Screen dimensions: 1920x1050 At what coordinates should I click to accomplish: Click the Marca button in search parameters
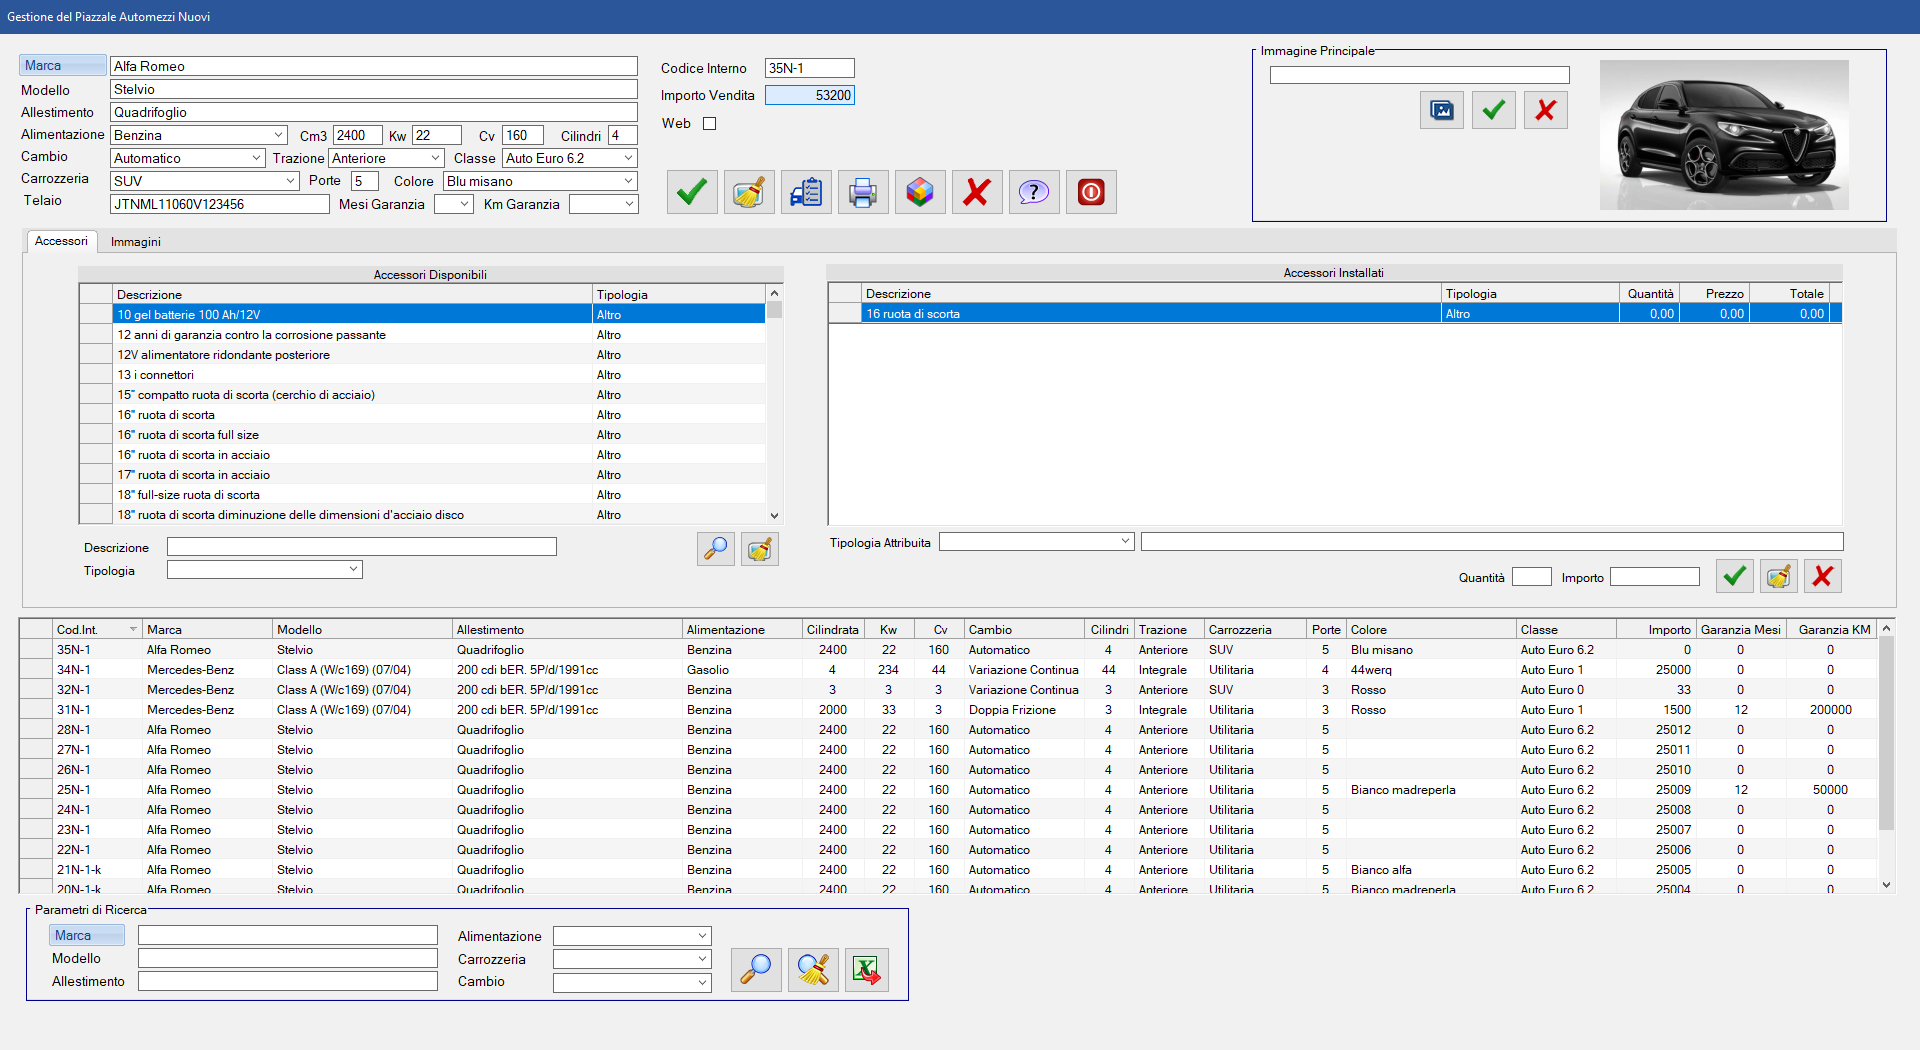(86, 935)
